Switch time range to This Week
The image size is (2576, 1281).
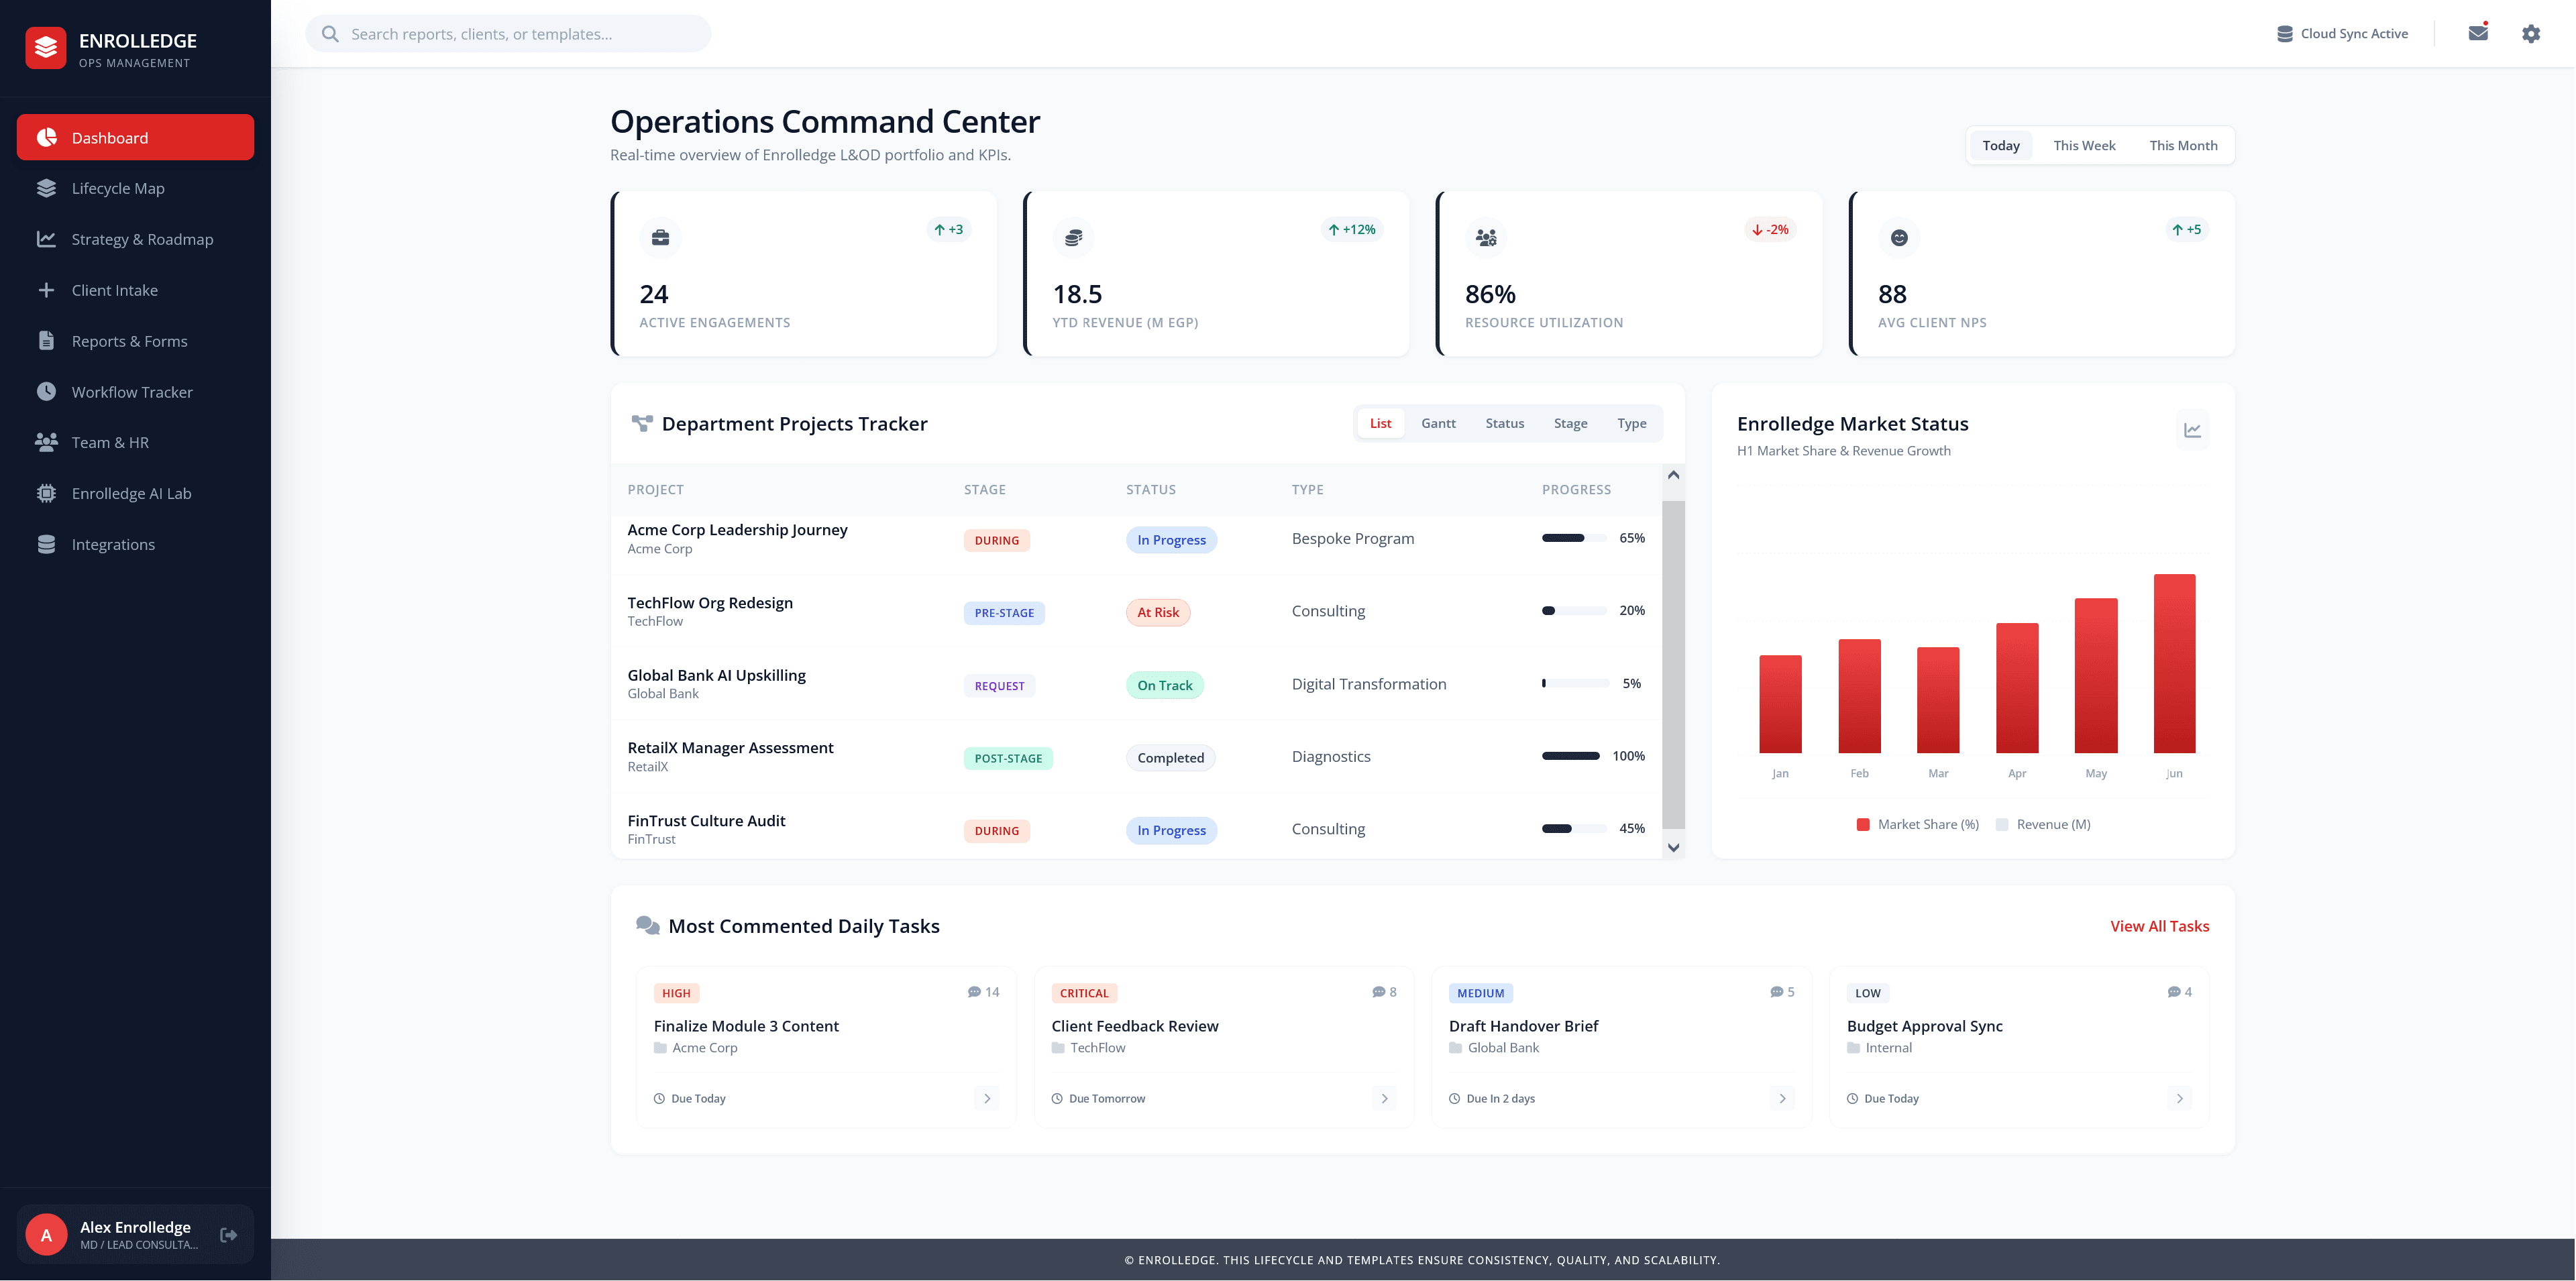pos(2084,145)
